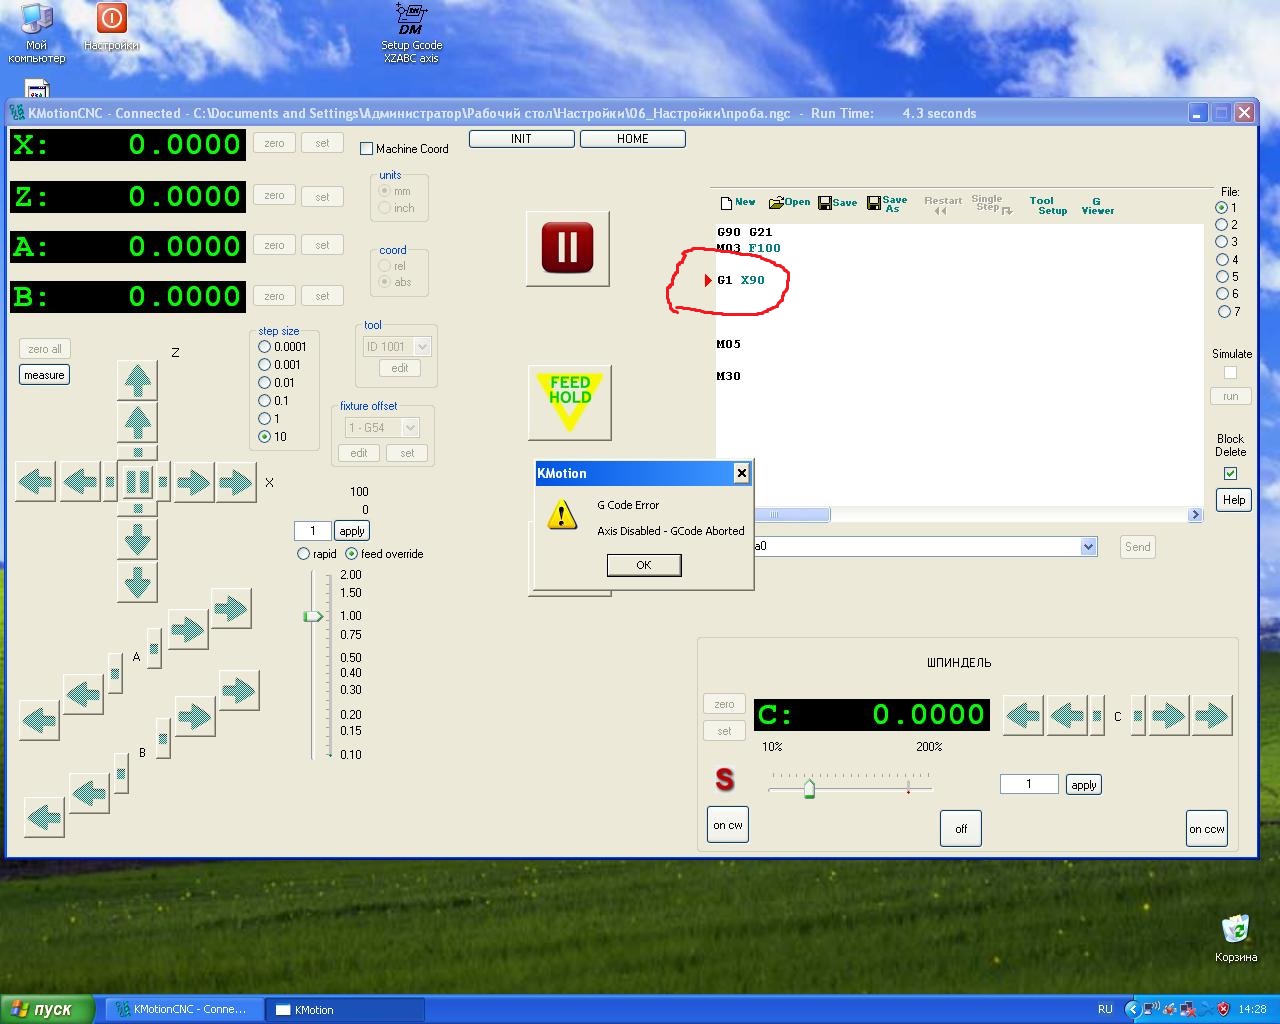Open Tool Setup from the toolbar
This screenshot has width=1280, height=1024.
point(1050,205)
